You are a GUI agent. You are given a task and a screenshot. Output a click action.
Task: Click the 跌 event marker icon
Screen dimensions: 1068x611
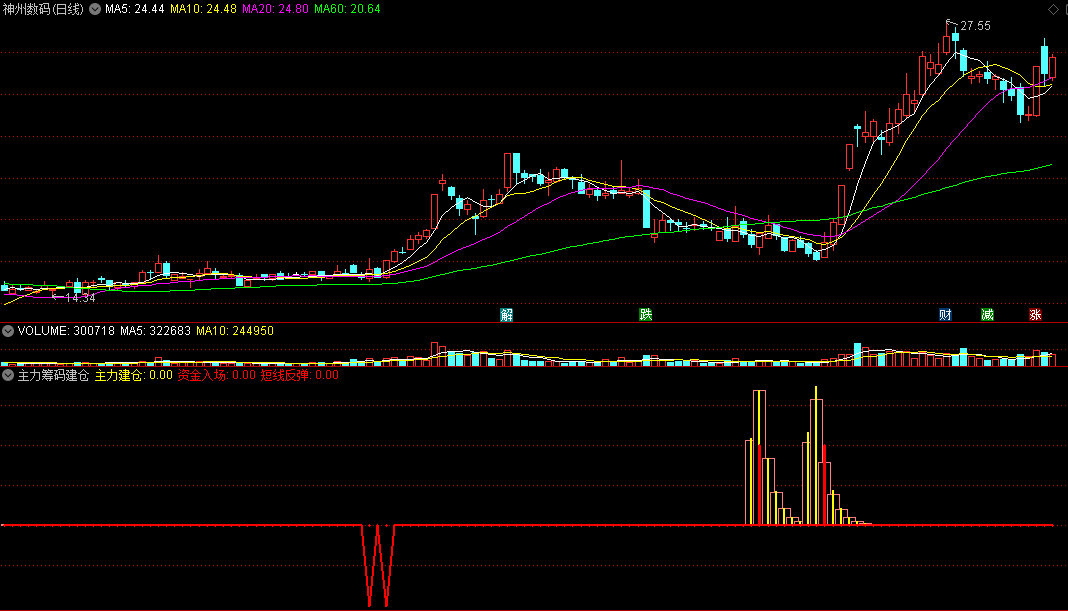(x=646, y=315)
